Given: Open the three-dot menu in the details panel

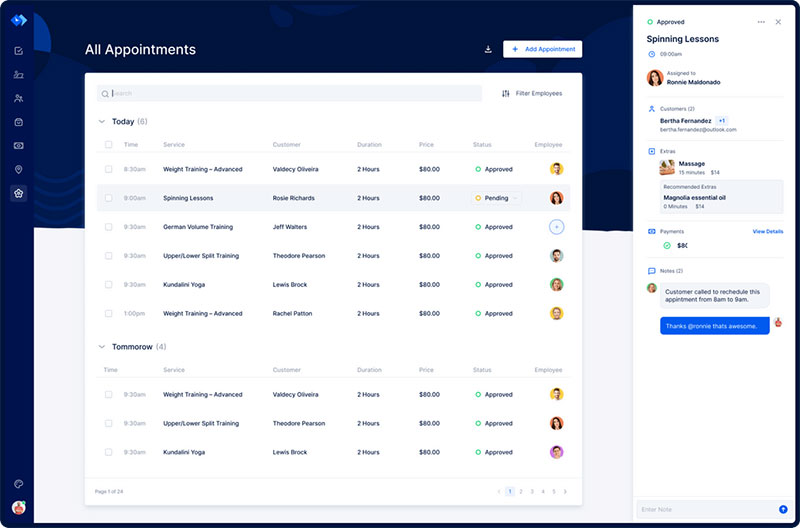Looking at the screenshot, I should click(761, 22).
